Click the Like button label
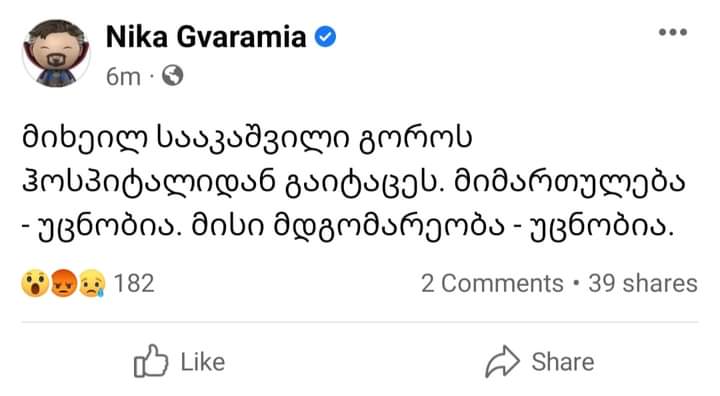720x396 pixels. (x=203, y=362)
